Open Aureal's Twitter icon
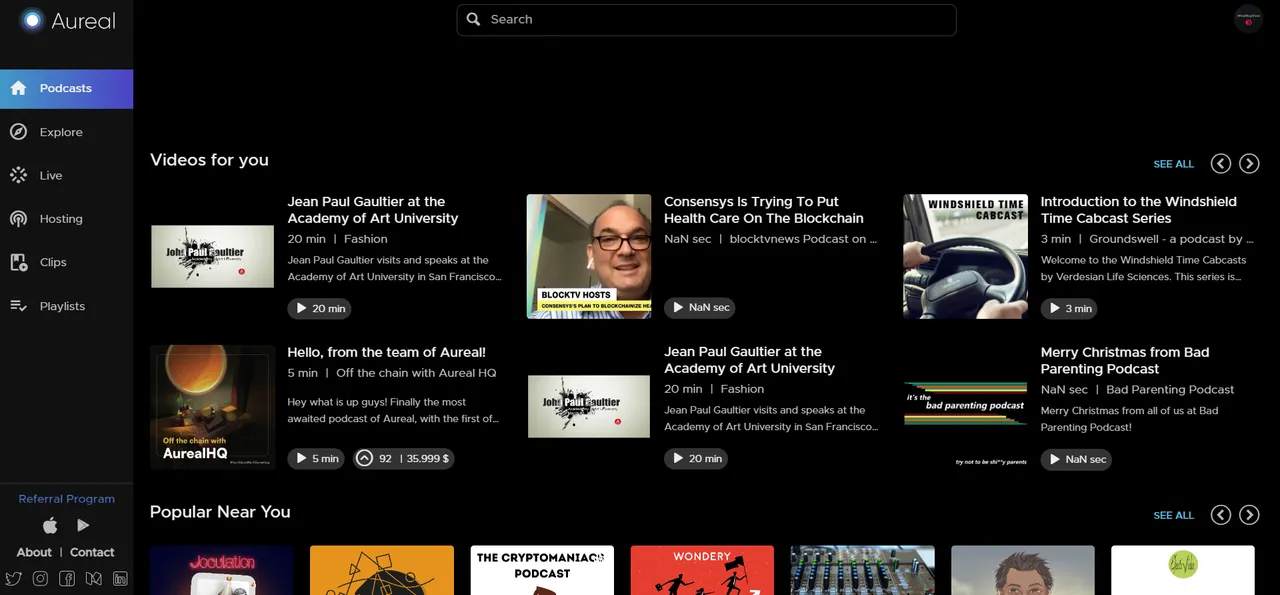 click(14, 578)
